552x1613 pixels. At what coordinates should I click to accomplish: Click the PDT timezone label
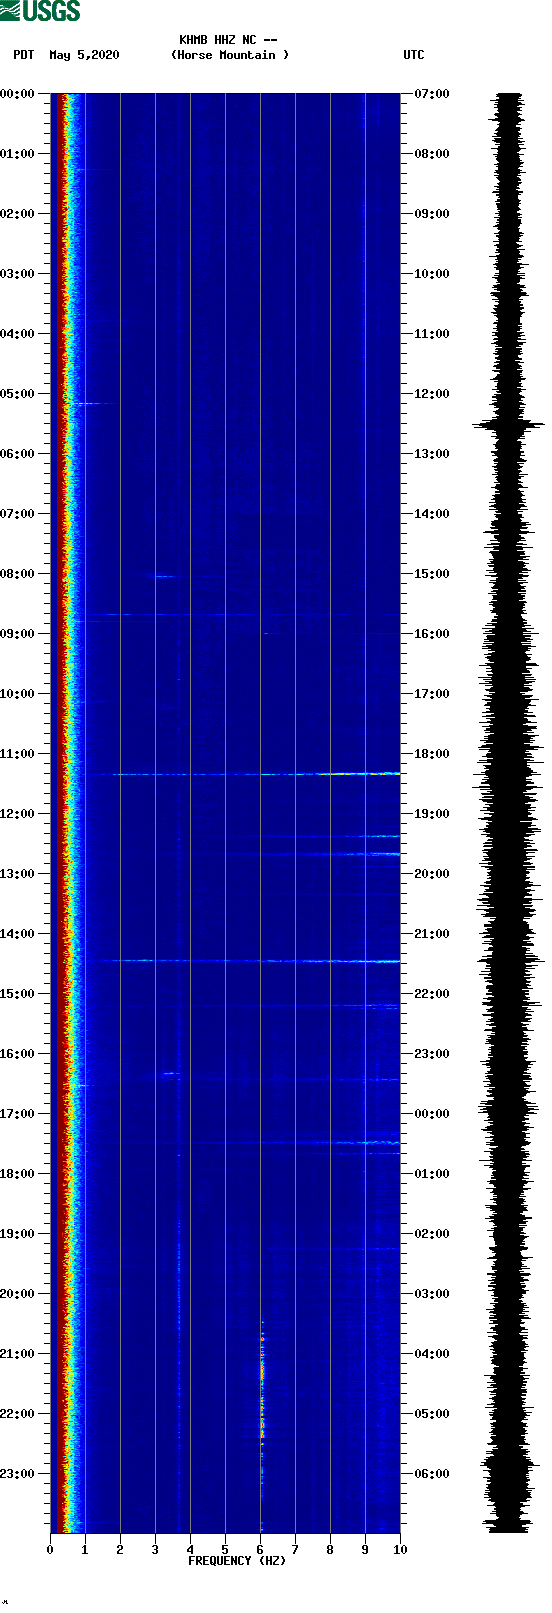pyautogui.click(x=24, y=55)
